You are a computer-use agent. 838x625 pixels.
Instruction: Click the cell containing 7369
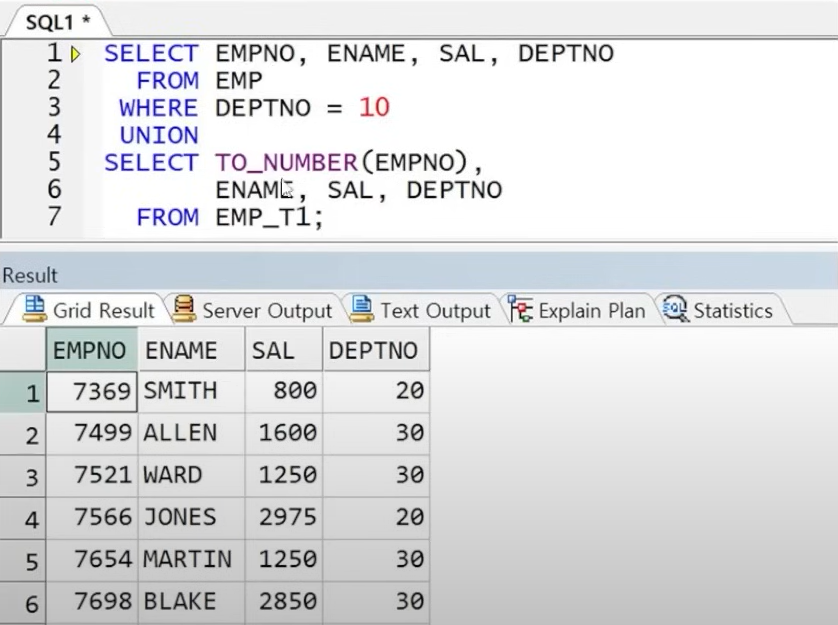click(92, 392)
